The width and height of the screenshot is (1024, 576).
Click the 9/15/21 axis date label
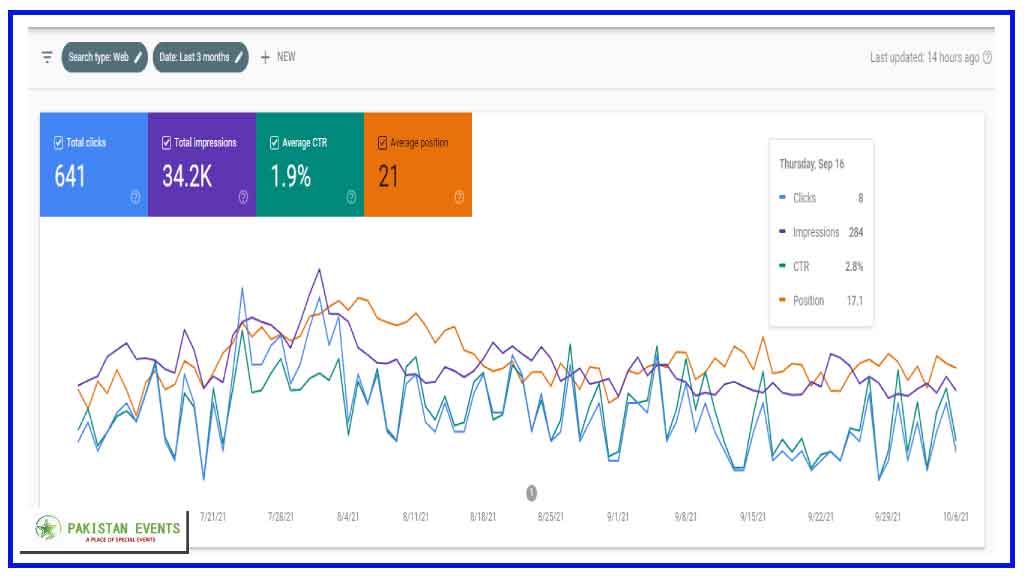point(753,517)
